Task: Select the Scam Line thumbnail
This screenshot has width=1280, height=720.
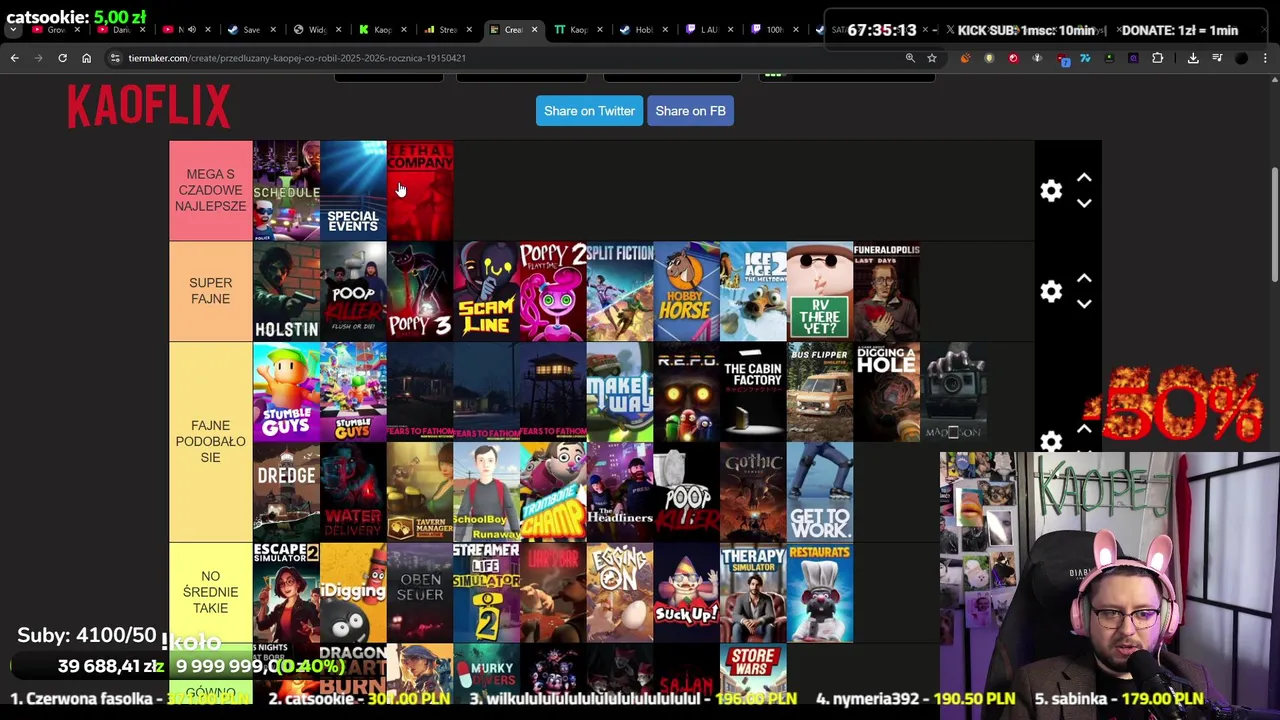Action: pos(486,291)
